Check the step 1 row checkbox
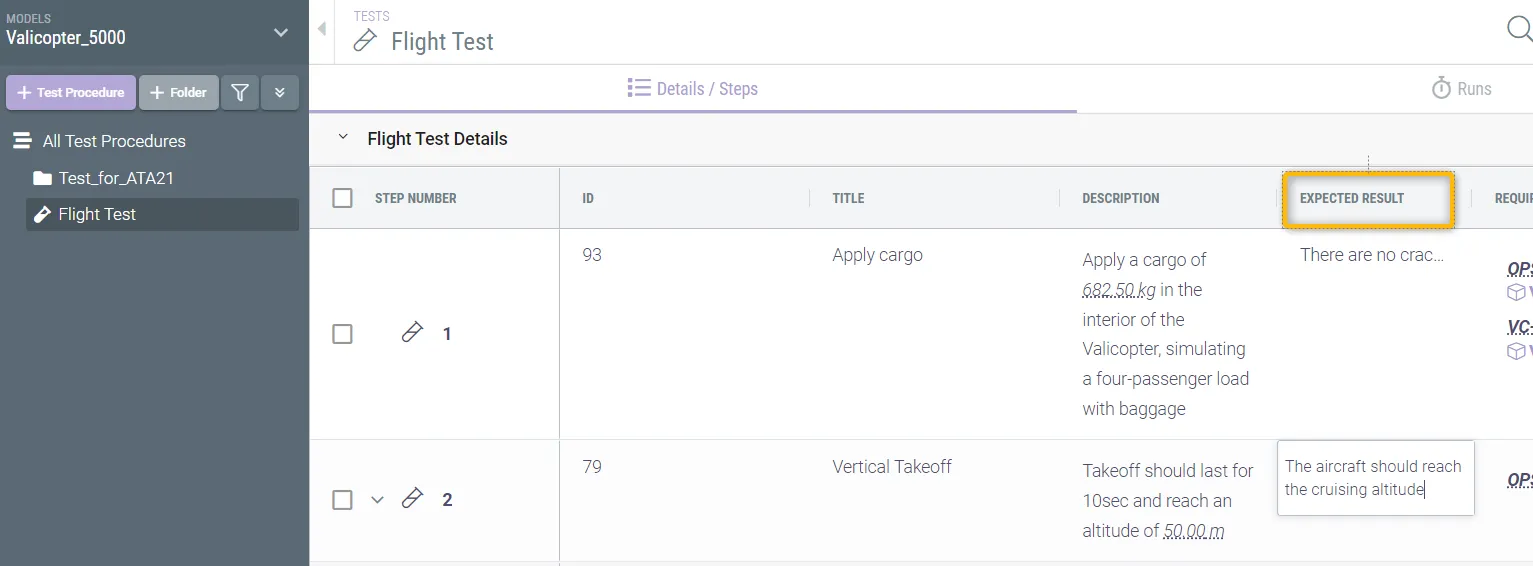The image size is (1533, 566). pyautogui.click(x=343, y=334)
